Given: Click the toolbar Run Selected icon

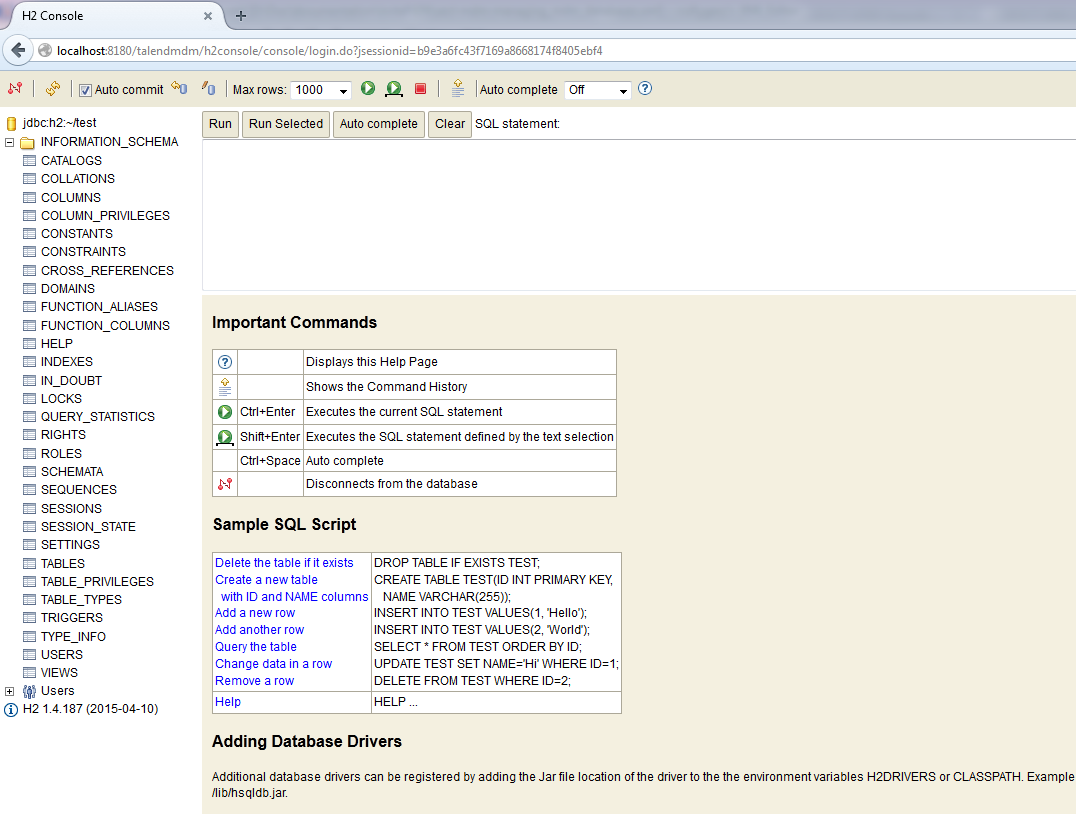Looking at the screenshot, I should point(394,89).
